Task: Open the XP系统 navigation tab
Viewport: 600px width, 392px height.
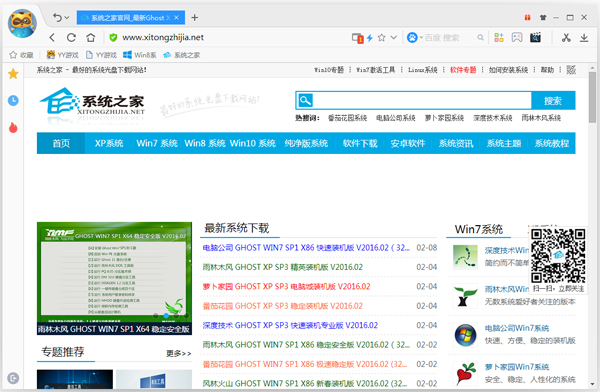Action: 109,143
